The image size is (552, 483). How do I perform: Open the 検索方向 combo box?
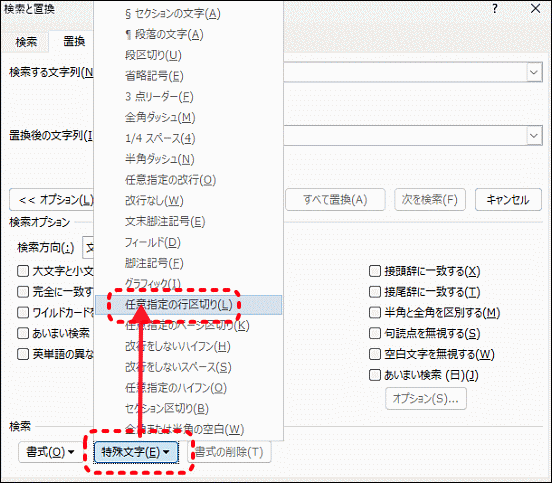coord(88,248)
